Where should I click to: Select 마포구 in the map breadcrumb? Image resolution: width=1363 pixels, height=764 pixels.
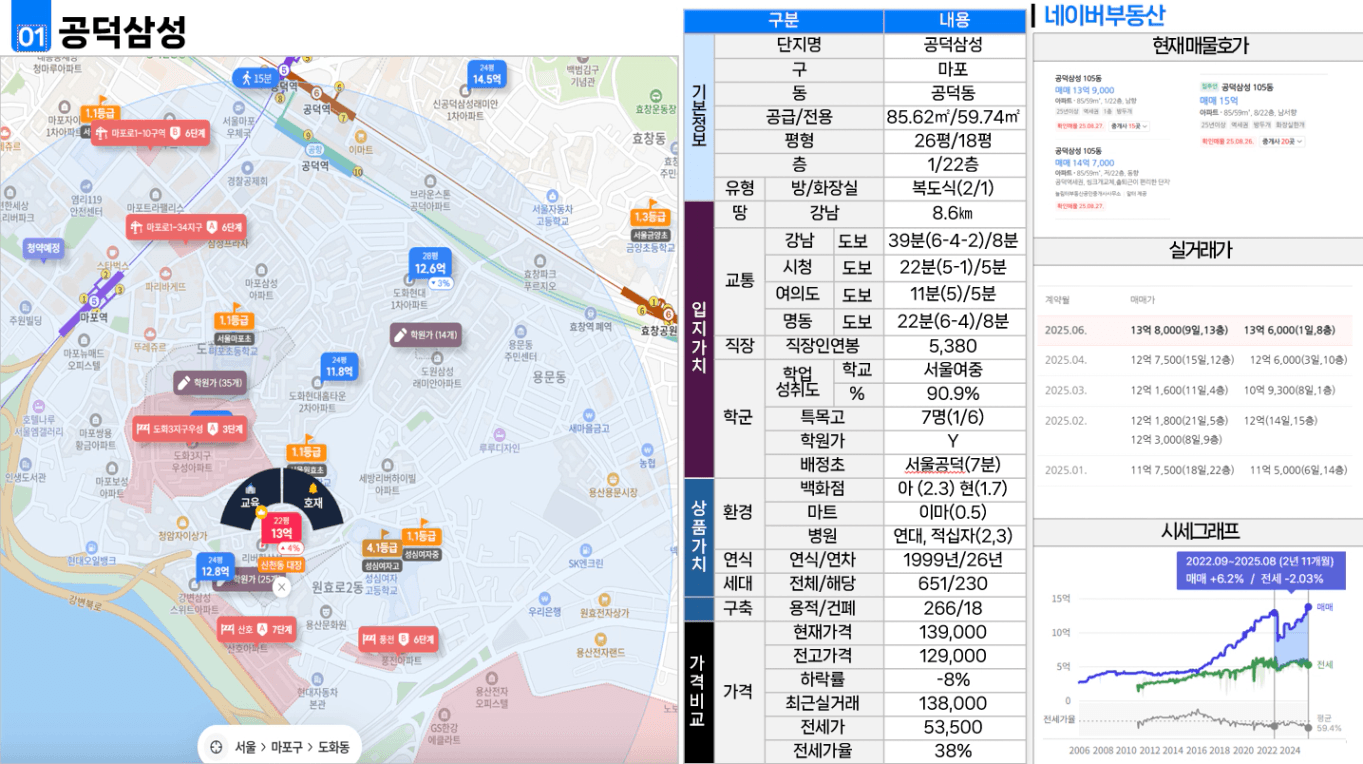coord(286,746)
